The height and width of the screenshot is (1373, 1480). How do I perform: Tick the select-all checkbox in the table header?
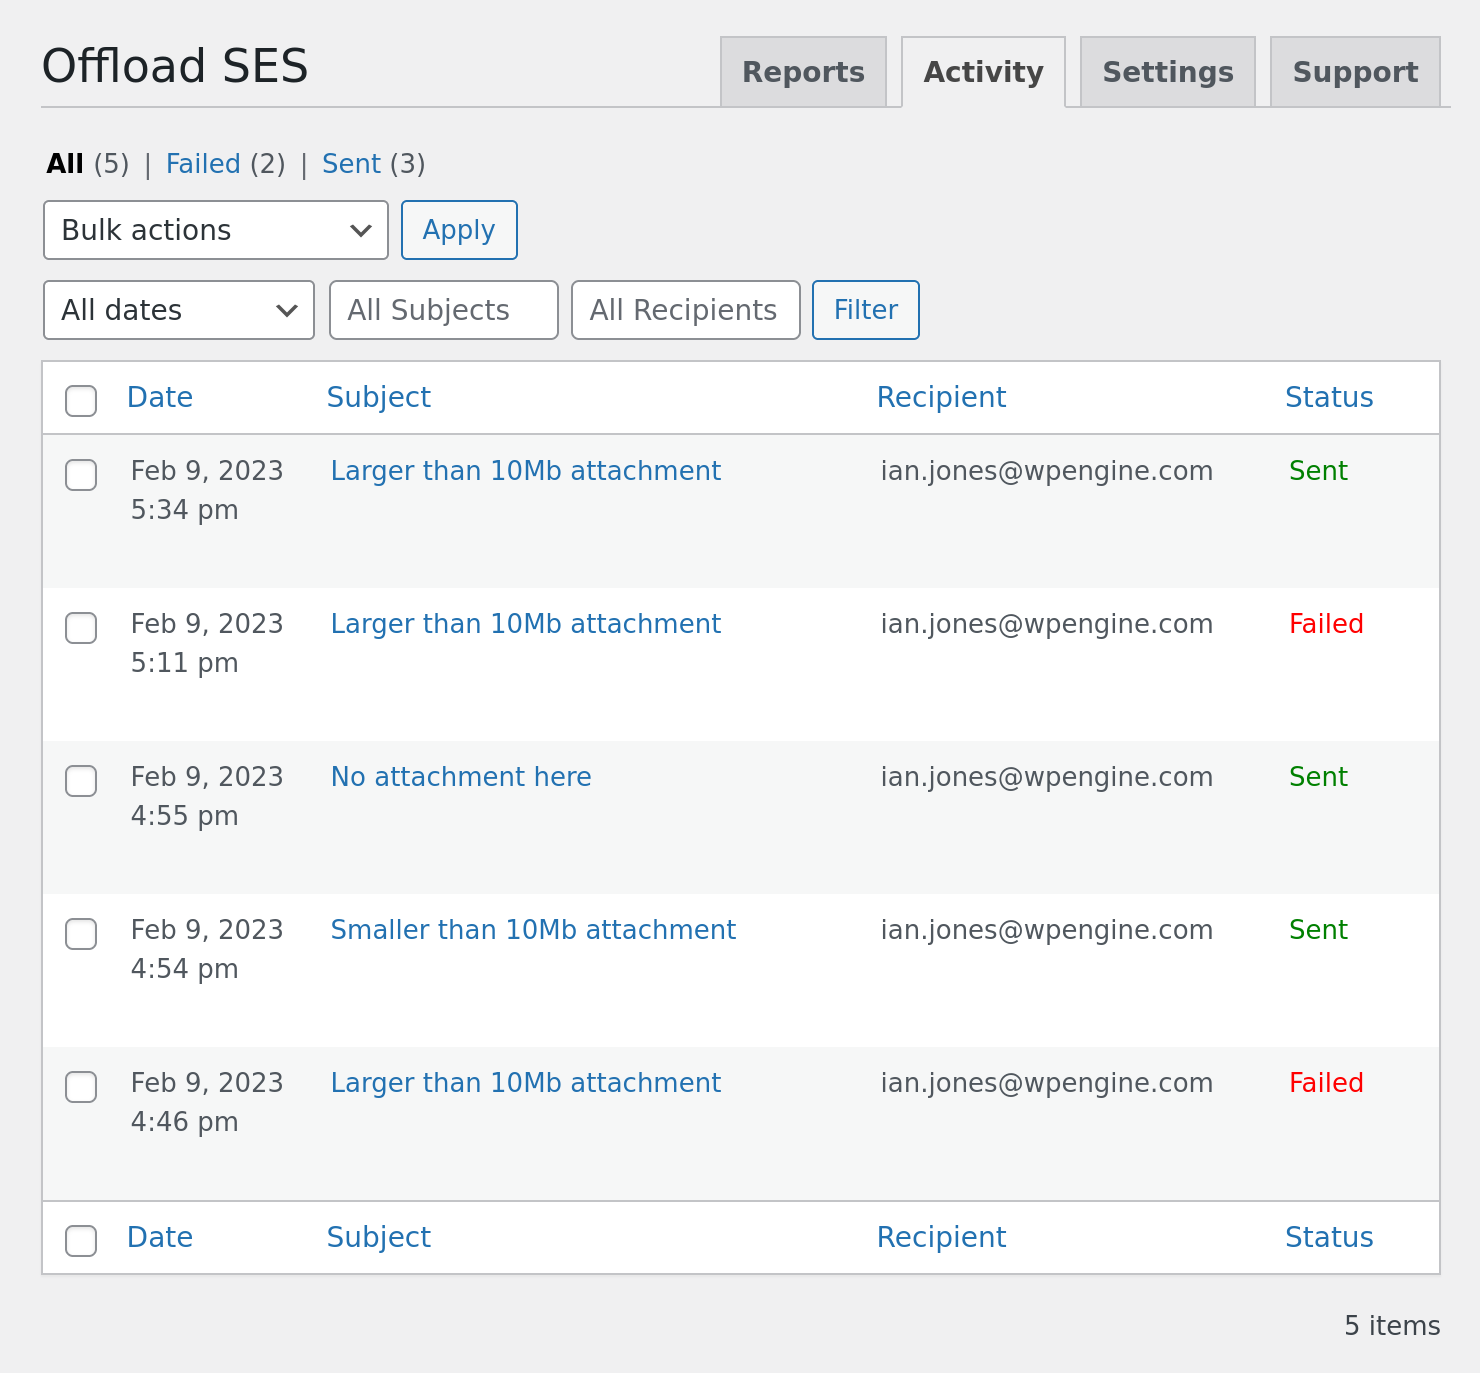point(81,400)
